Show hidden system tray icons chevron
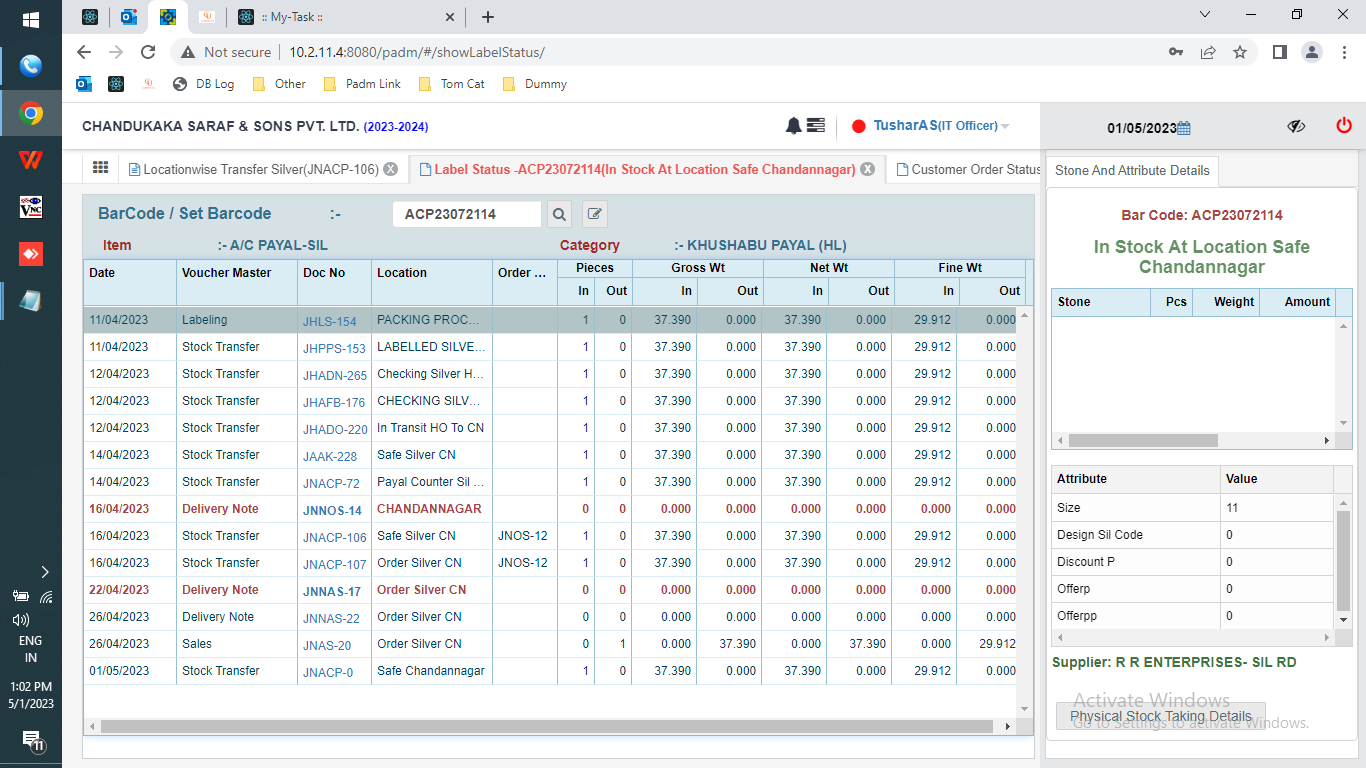This screenshot has height=768, width=1366. click(x=45, y=572)
